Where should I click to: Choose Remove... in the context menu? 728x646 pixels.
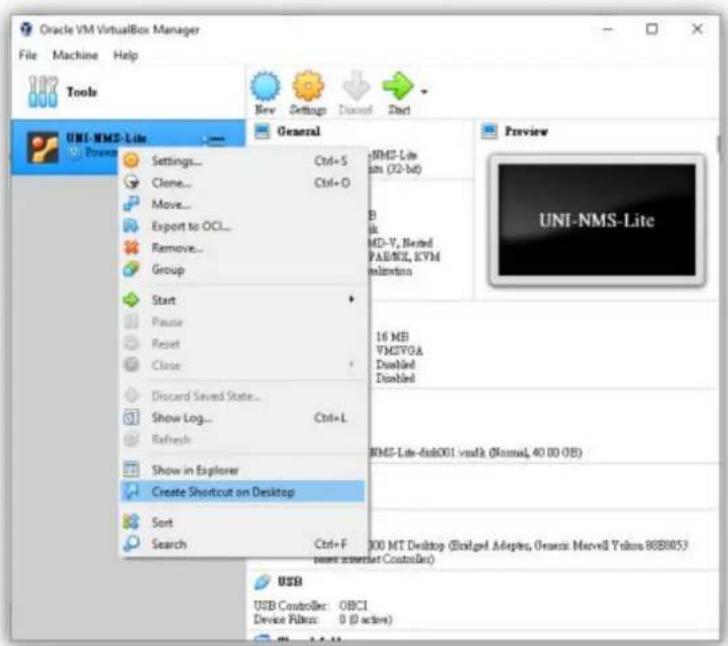coord(241,248)
